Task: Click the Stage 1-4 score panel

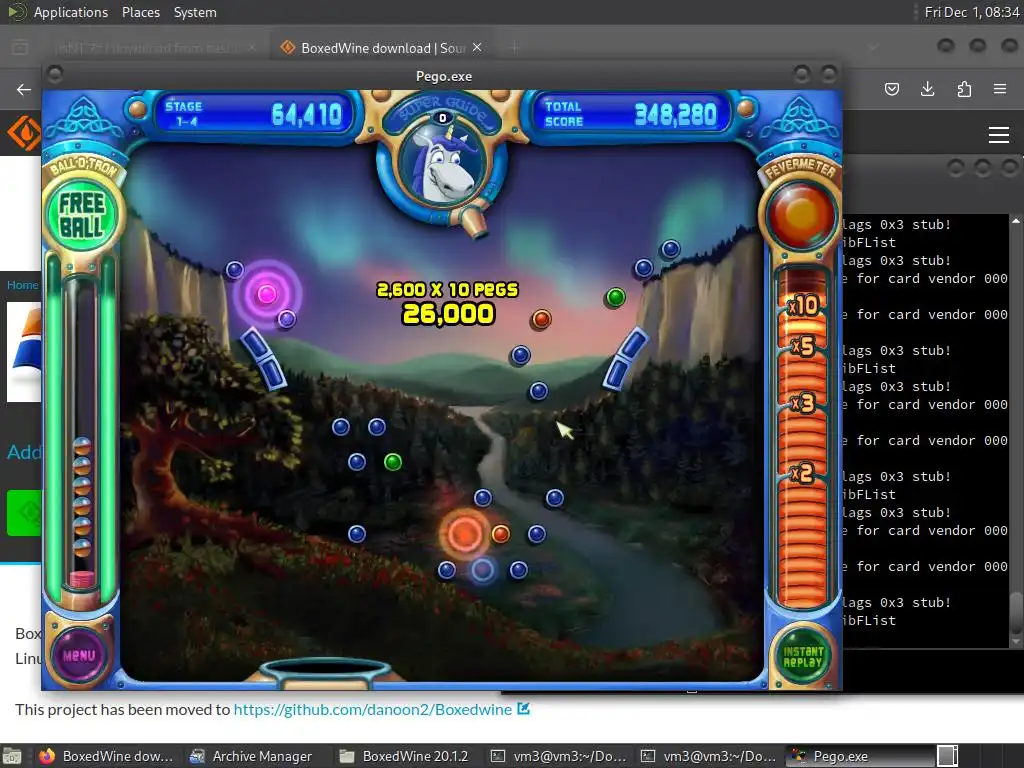Action: click(x=254, y=114)
